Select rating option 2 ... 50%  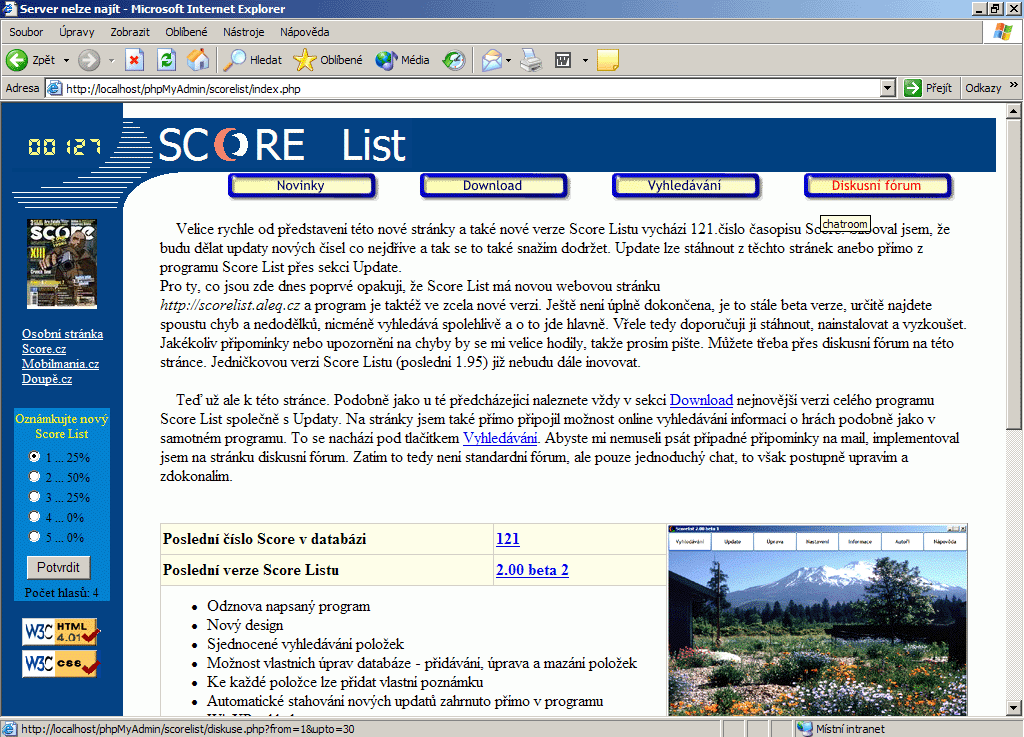pyautogui.click(x=35, y=477)
